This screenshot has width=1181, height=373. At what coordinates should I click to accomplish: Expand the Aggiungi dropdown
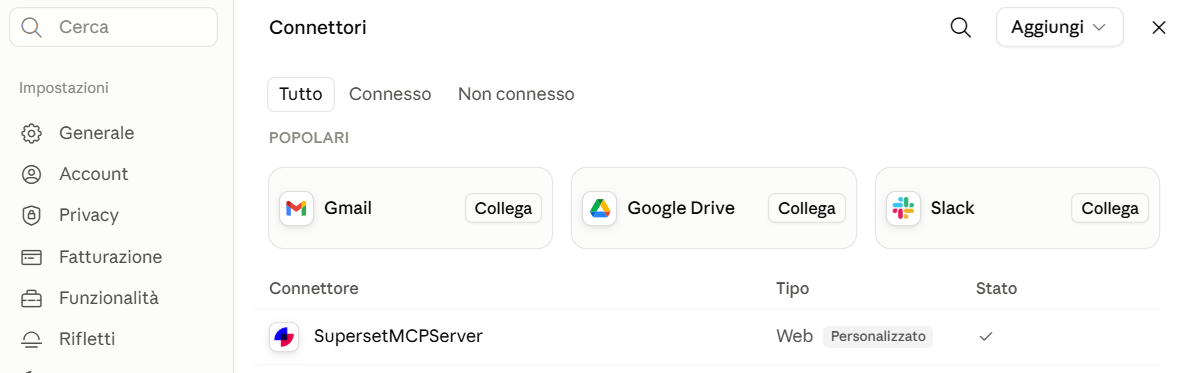[1060, 28]
